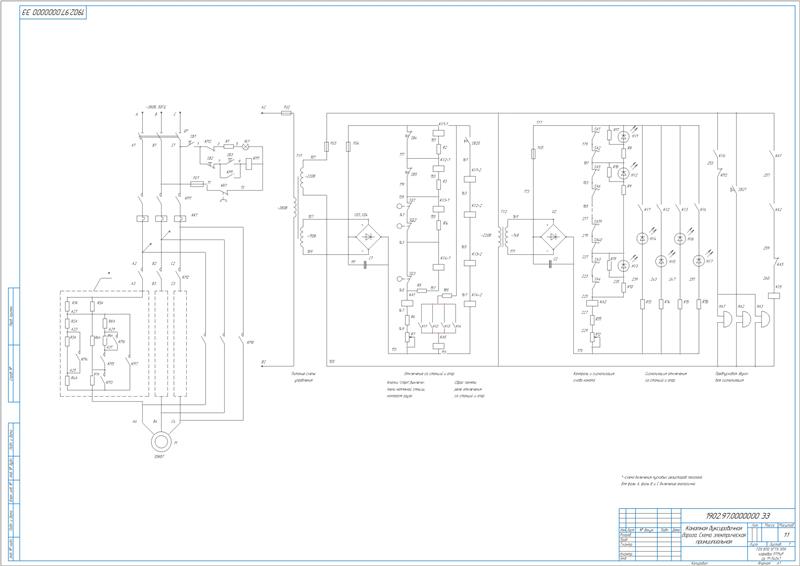This screenshot has height=566, width=800.
Task: Click the bridge rectifier beside transformer TV2
Action: (x=553, y=237)
